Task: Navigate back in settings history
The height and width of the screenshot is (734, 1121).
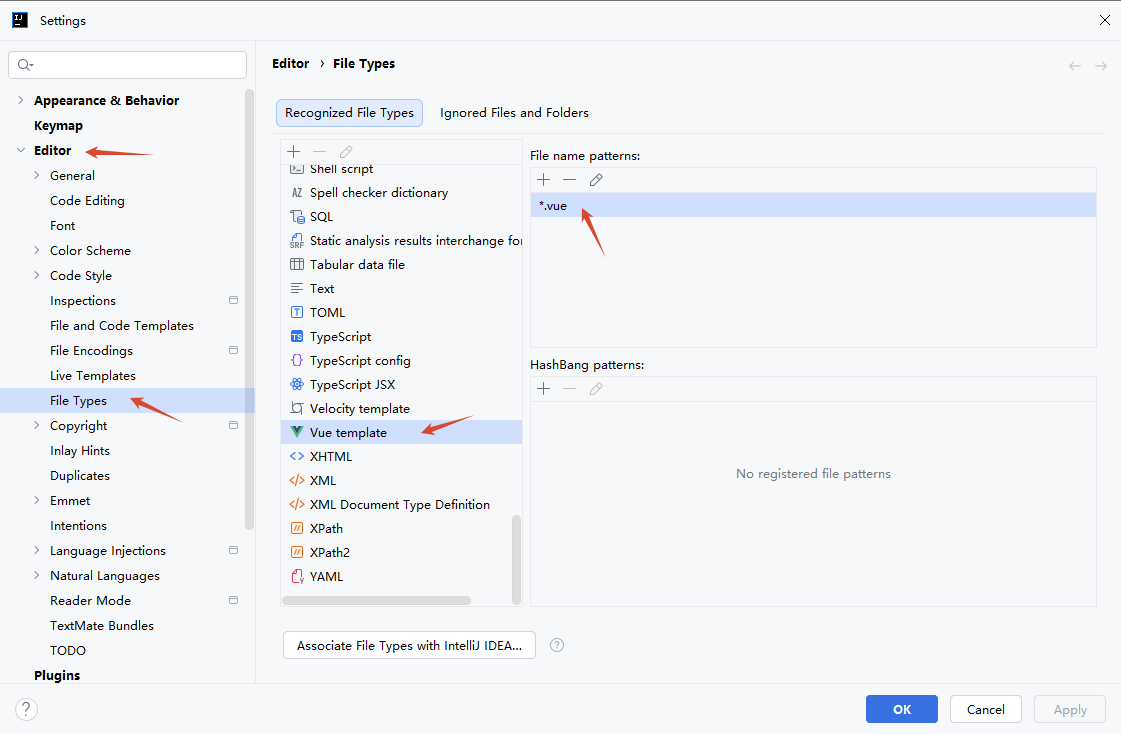Action: coord(1075,66)
